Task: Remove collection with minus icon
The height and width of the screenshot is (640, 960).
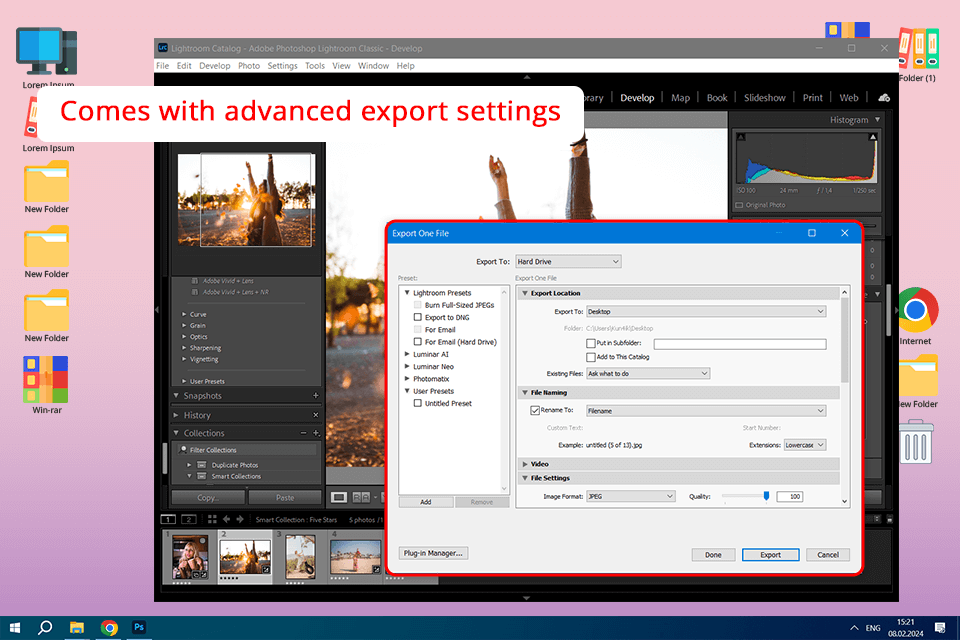Action: pyautogui.click(x=303, y=433)
